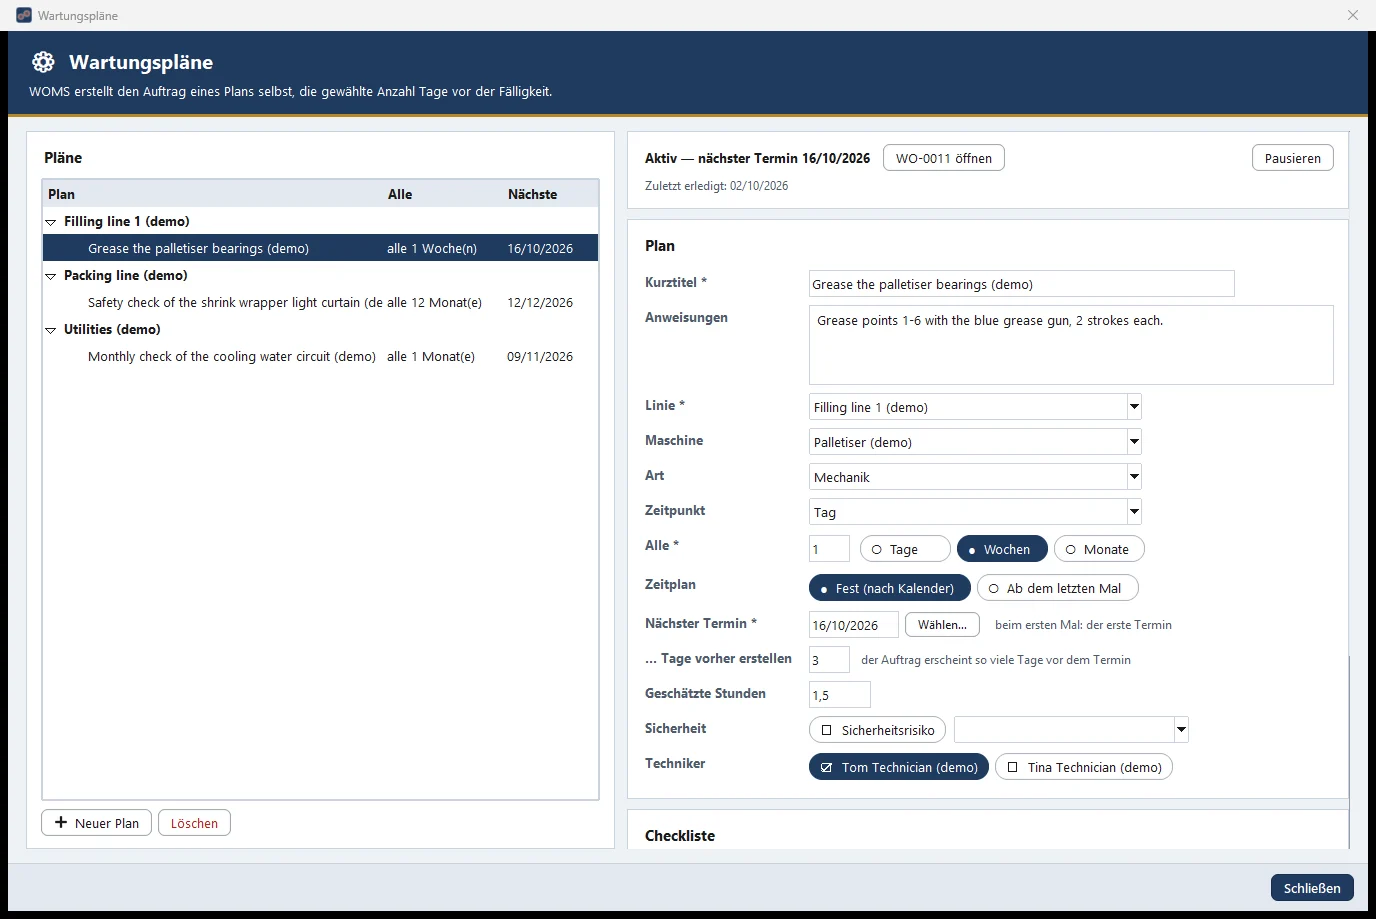Collapse the Packing line (demo) group
The image size is (1376, 919).
pyautogui.click(x=51, y=276)
